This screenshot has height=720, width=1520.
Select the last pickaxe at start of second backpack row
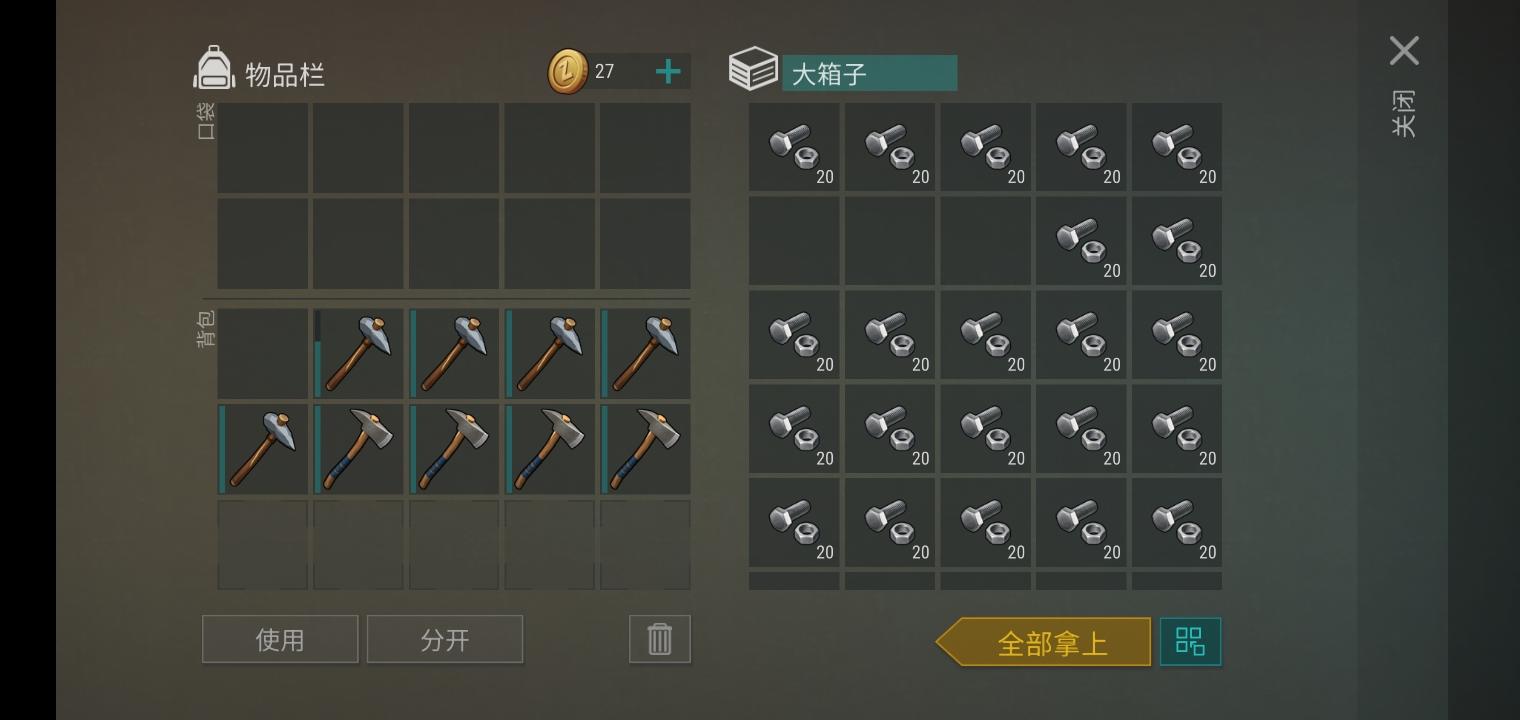click(263, 448)
